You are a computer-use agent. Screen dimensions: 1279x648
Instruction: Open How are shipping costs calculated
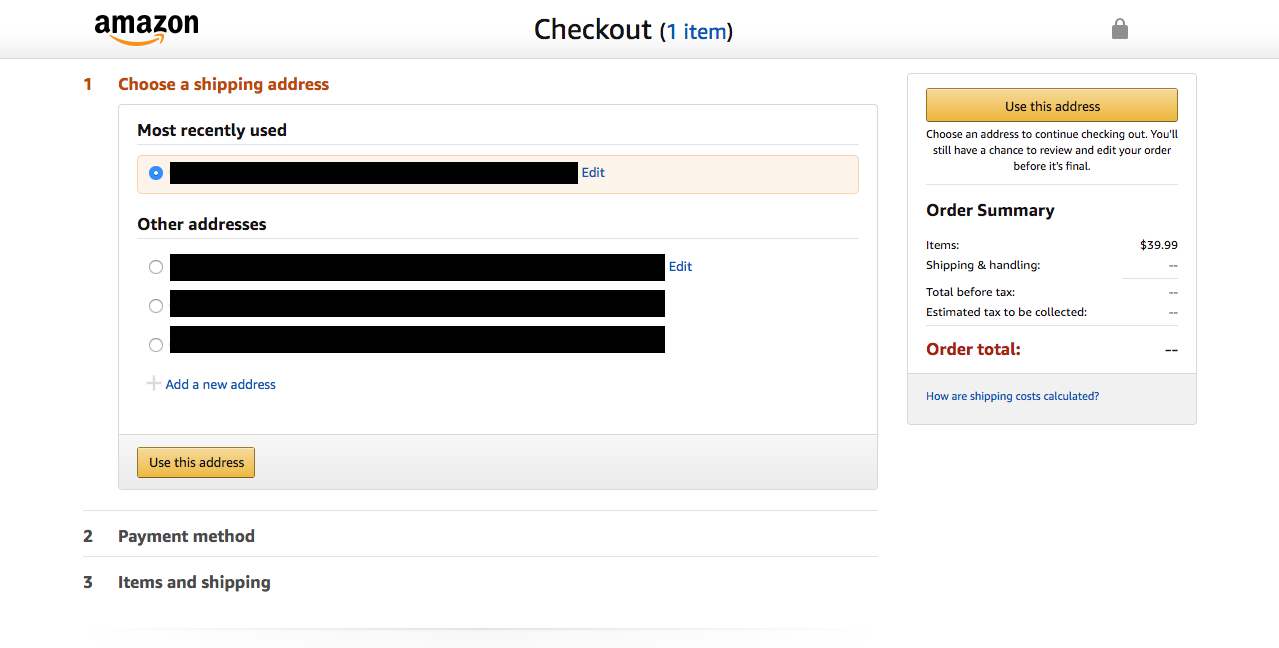[1012, 396]
